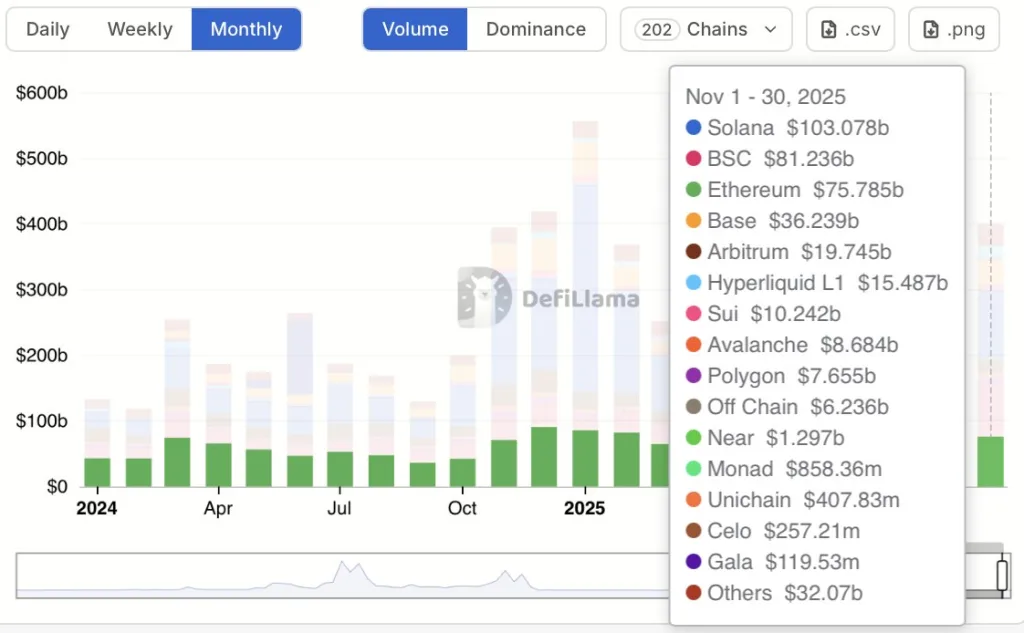Select the Monthly interval option

[x=246, y=29]
